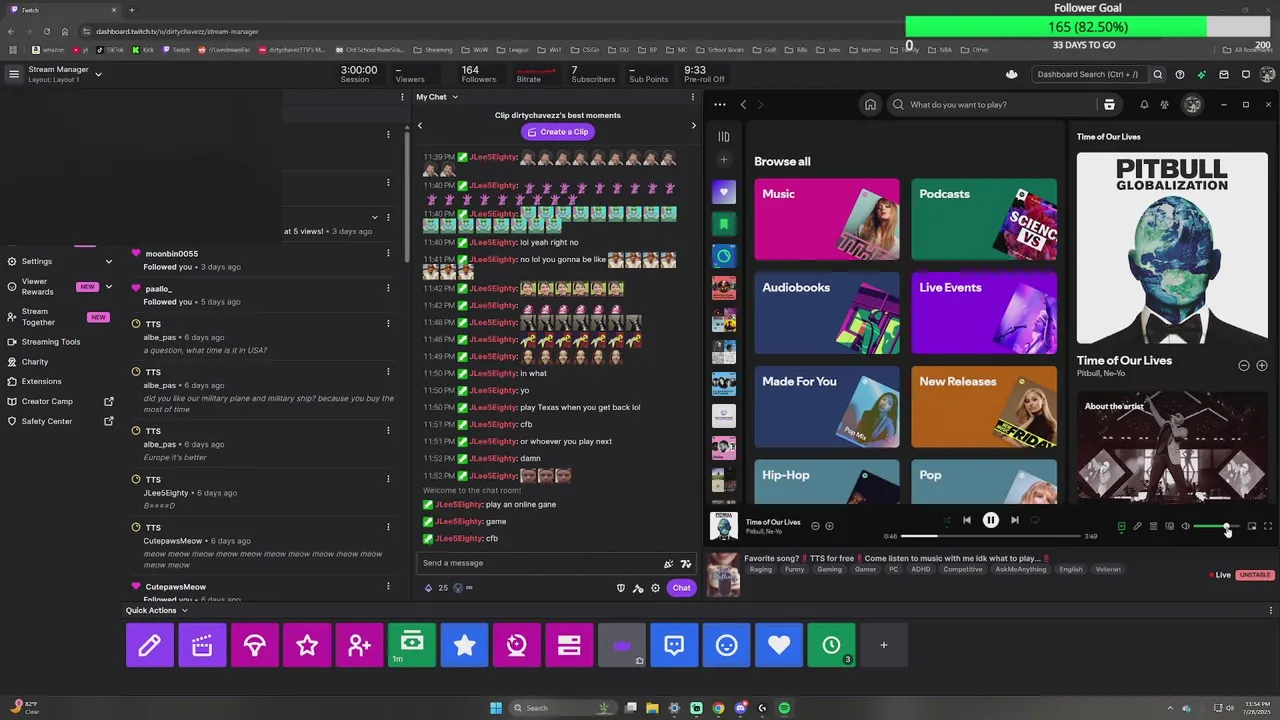Toggle Now Playing view in Spotify

click(x=1121, y=526)
